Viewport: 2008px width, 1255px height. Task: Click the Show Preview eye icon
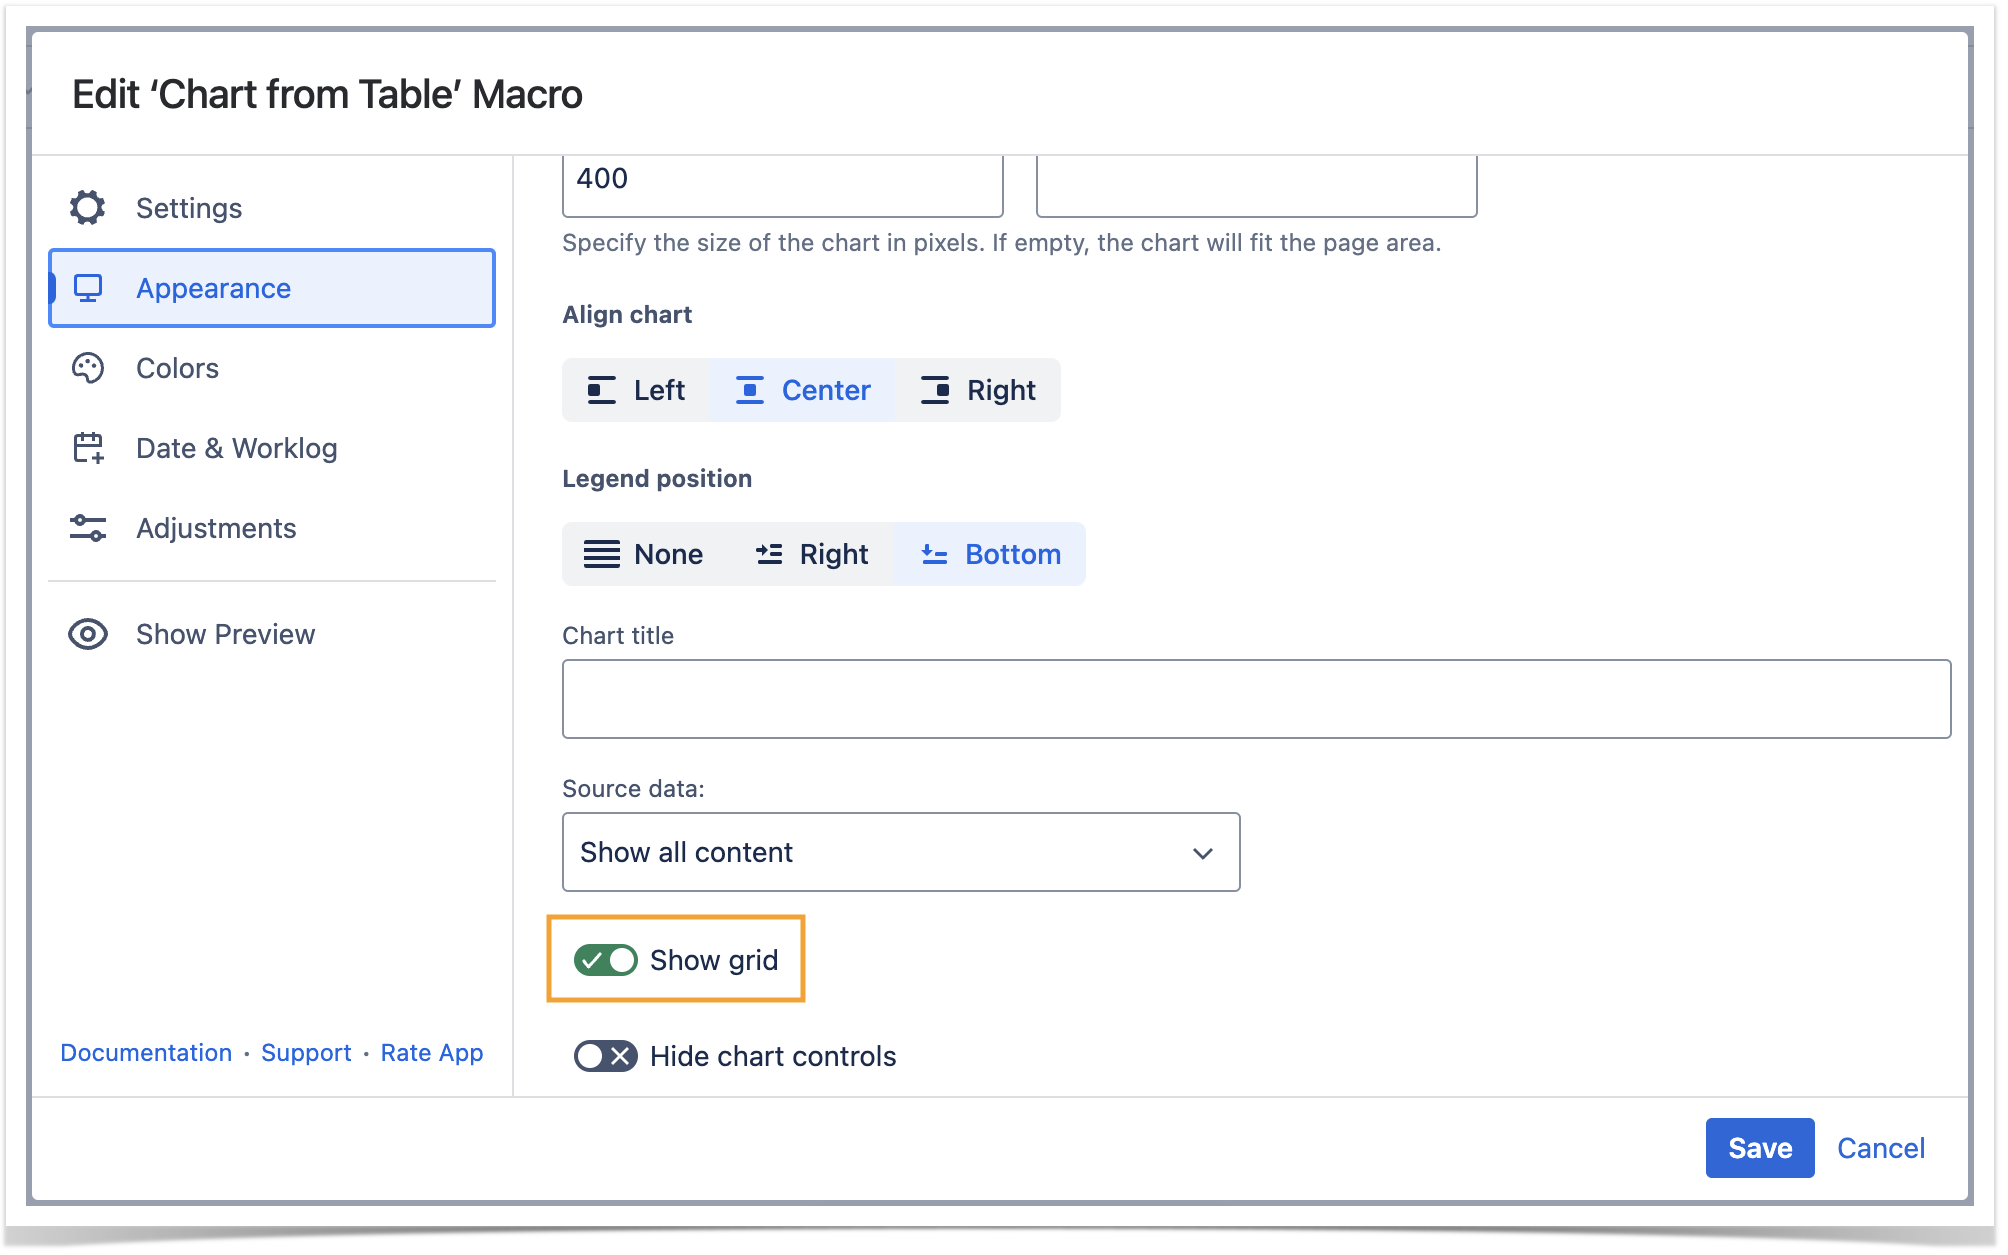[88, 634]
